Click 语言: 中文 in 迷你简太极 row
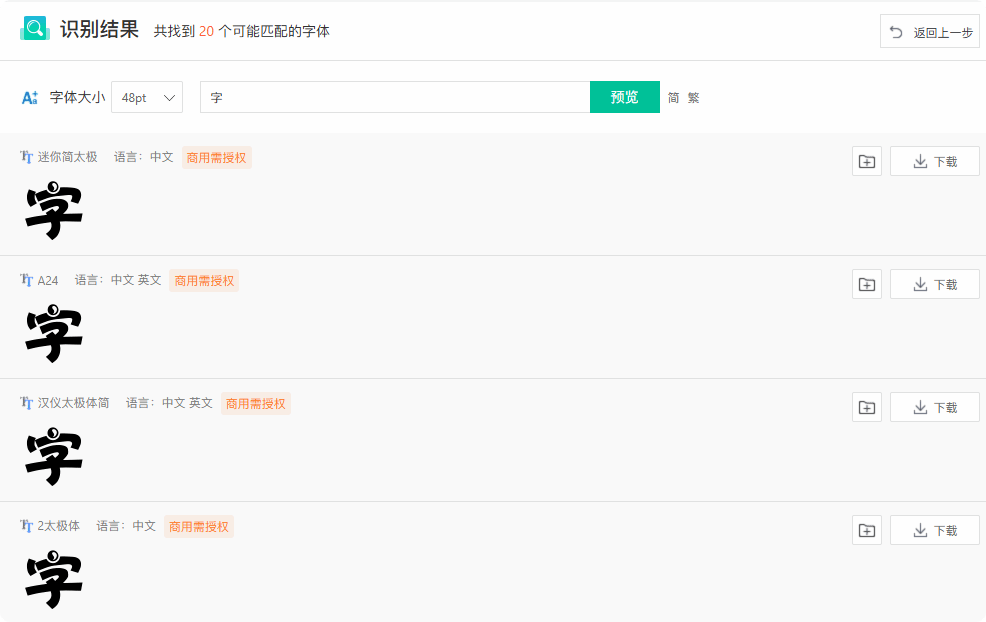 coord(143,157)
